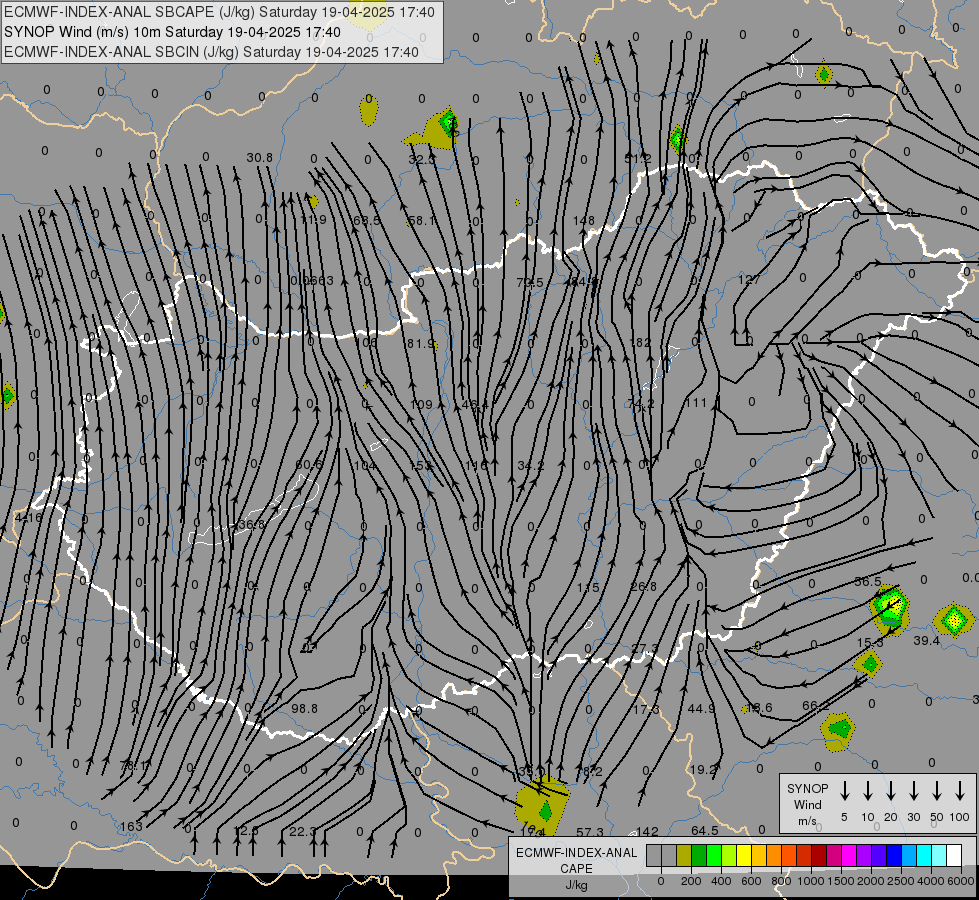
Task: Click the 10 m/s wind legend arrow
Action: [x=867, y=791]
